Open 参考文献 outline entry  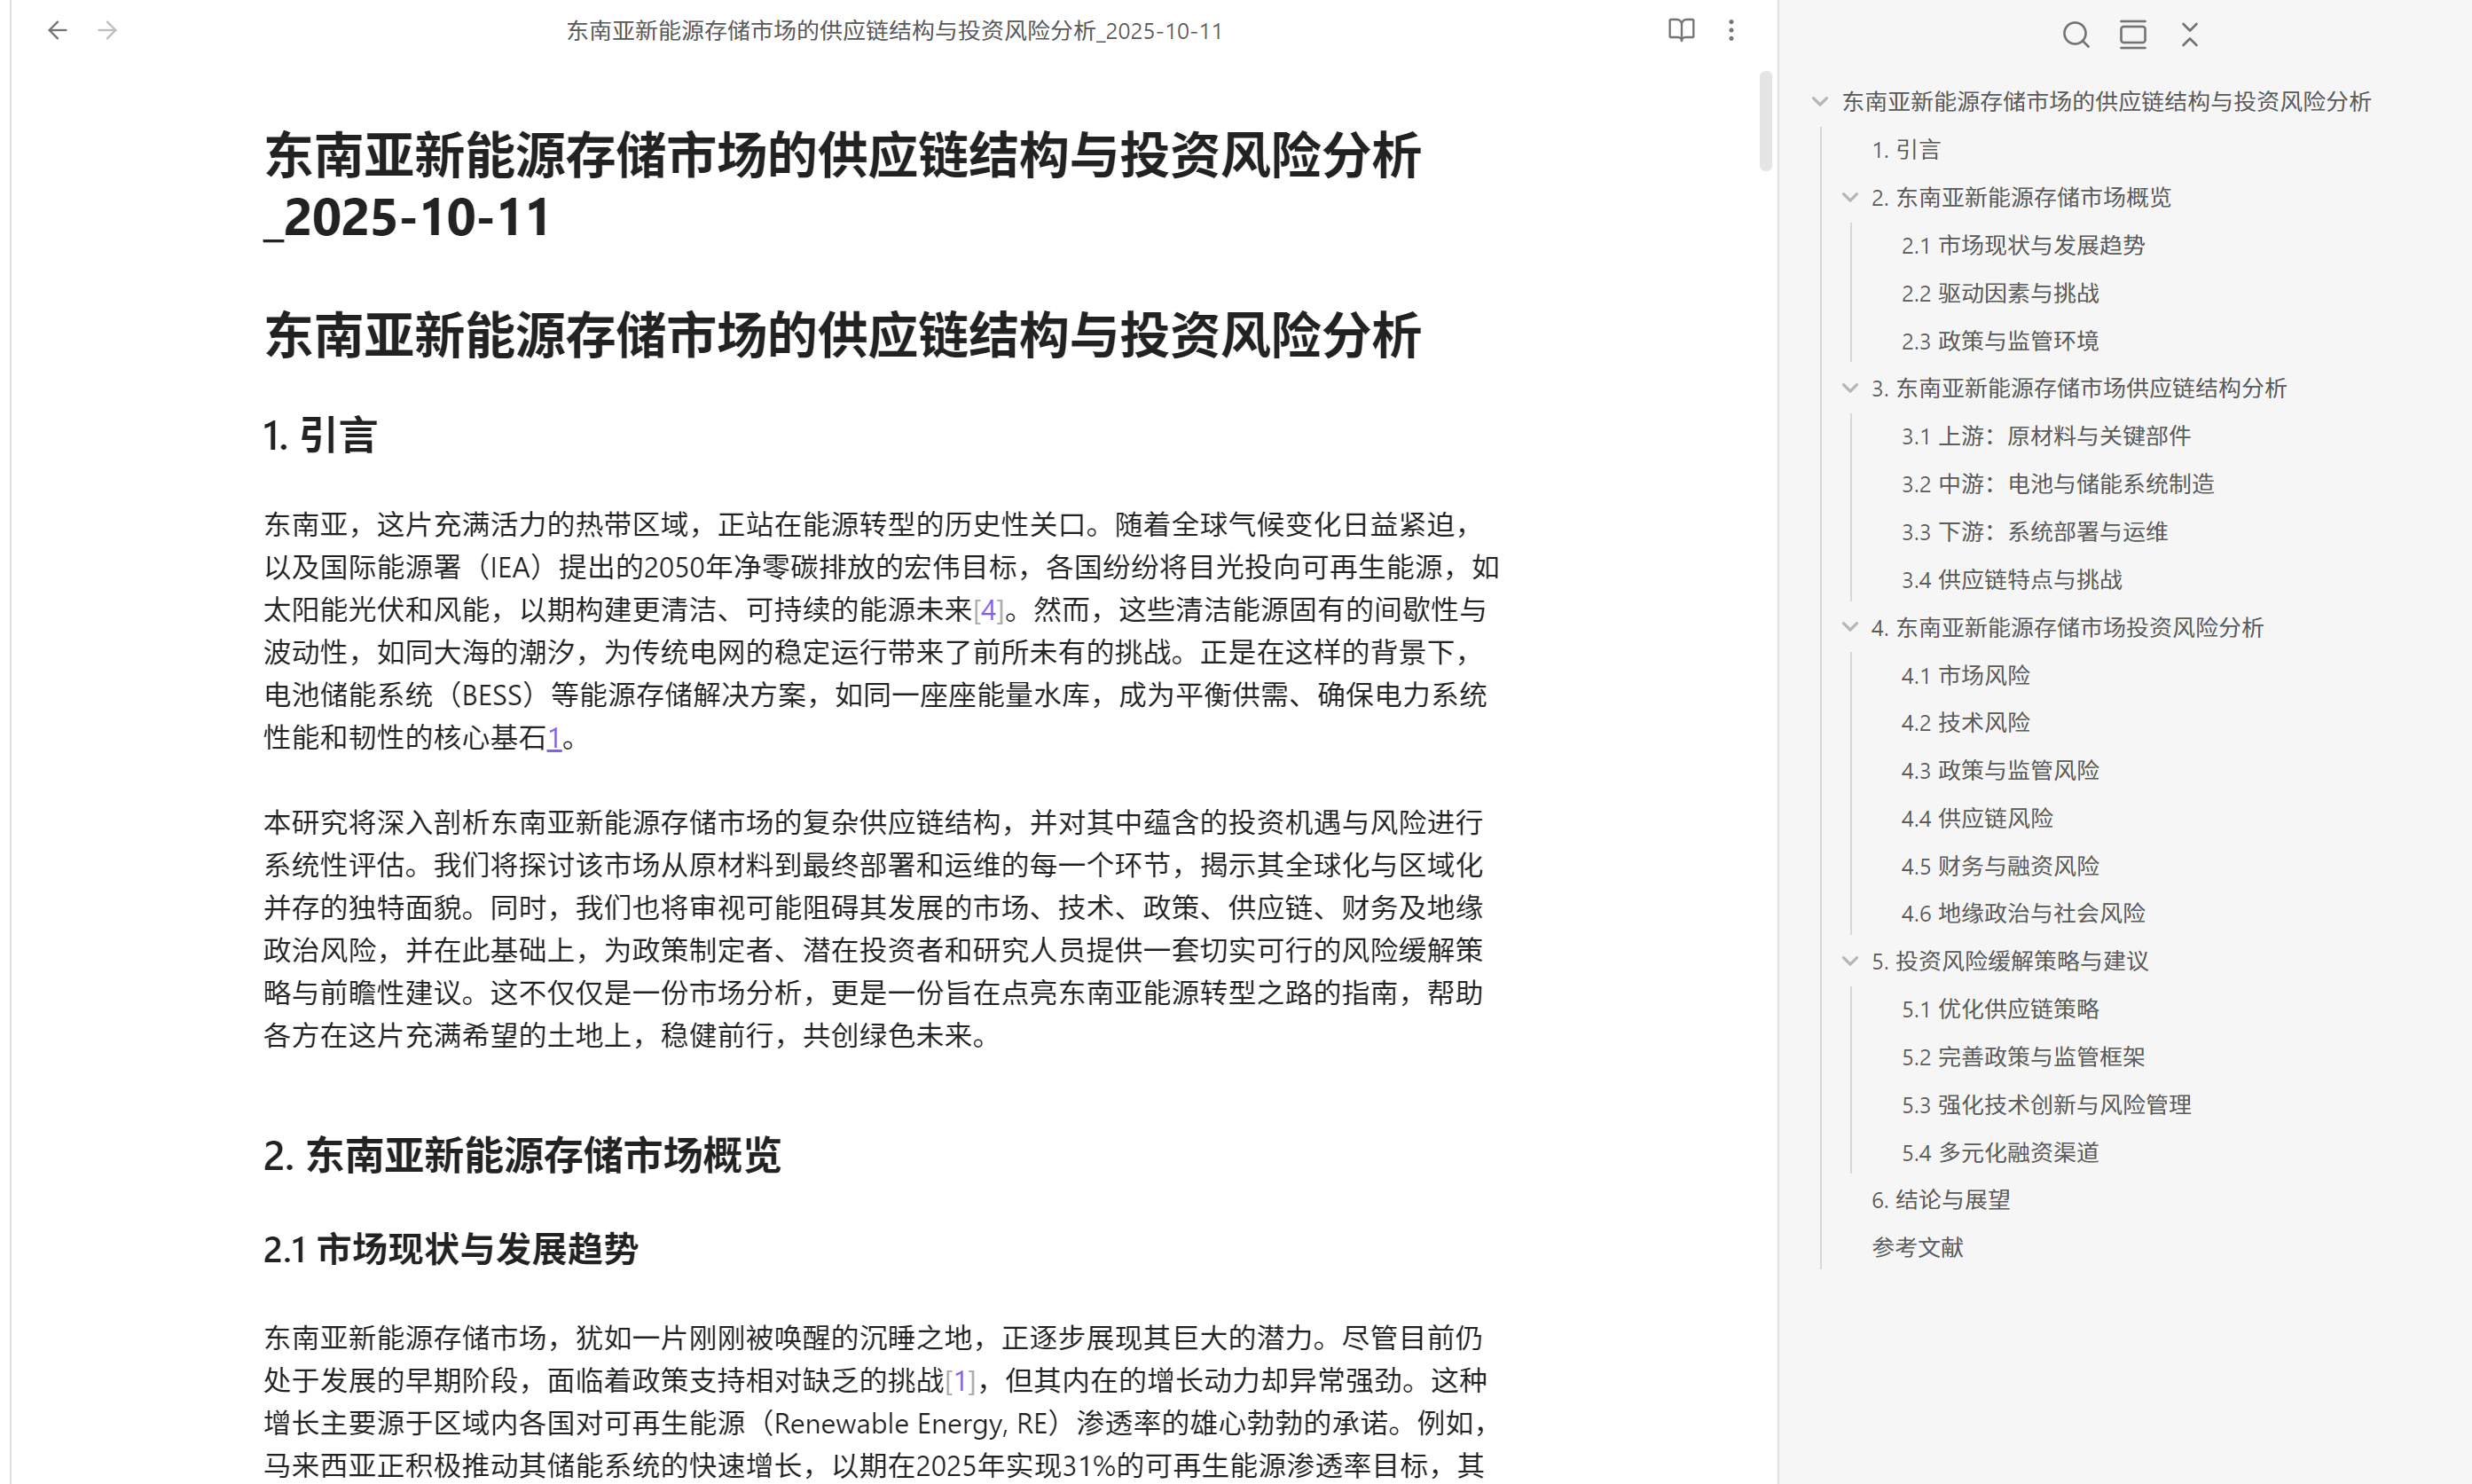pyautogui.click(x=1917, y=1247)
